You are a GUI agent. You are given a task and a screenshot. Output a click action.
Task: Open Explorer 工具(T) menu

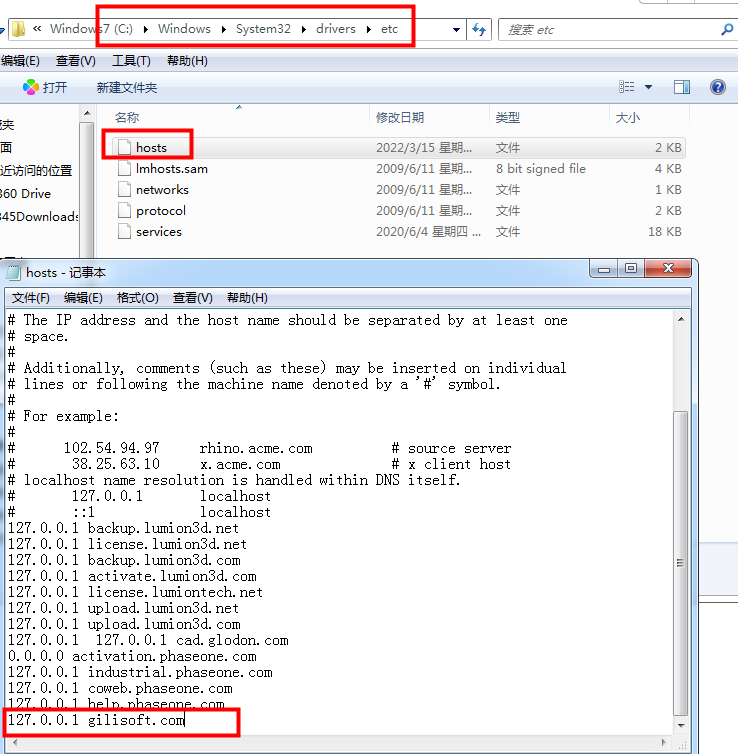[131, 61]
